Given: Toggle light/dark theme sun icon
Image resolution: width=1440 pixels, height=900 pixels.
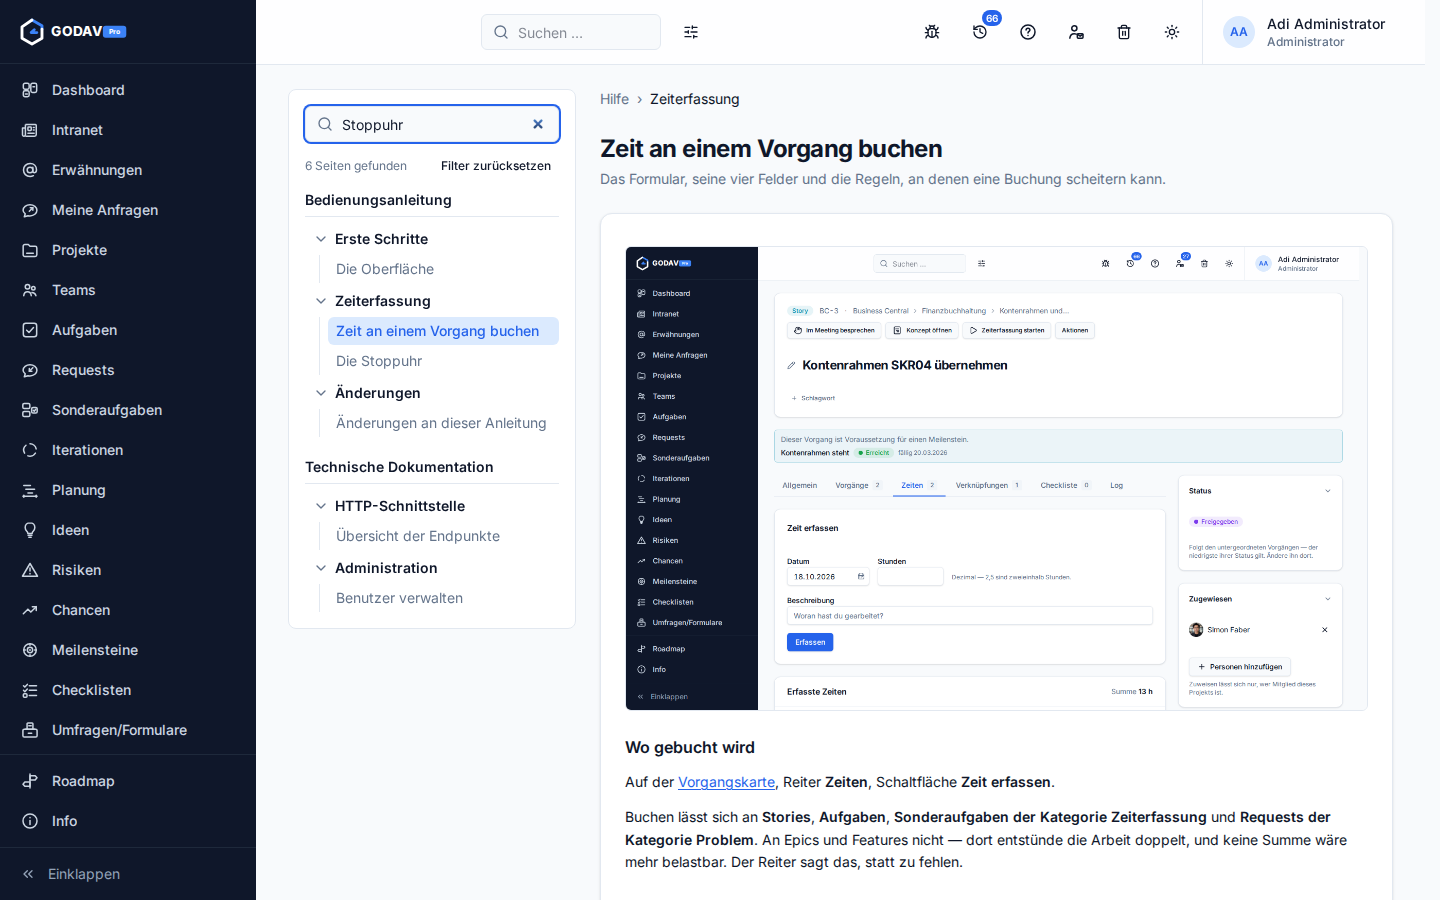Looking at the screenshot, I should 1172,32.
